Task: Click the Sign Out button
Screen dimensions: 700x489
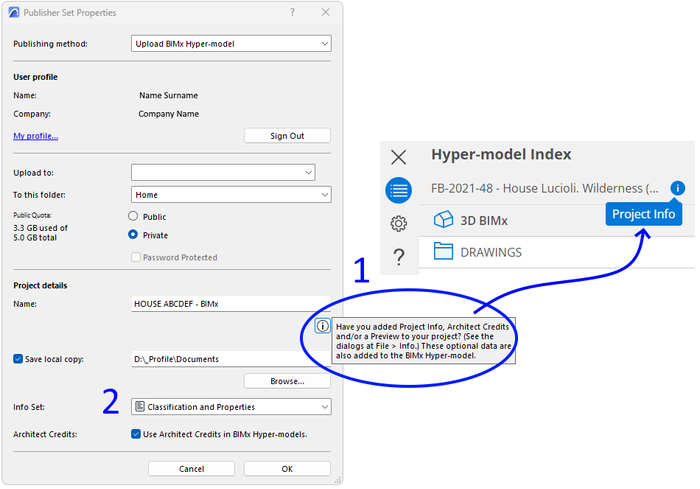Action: point(287,136)
